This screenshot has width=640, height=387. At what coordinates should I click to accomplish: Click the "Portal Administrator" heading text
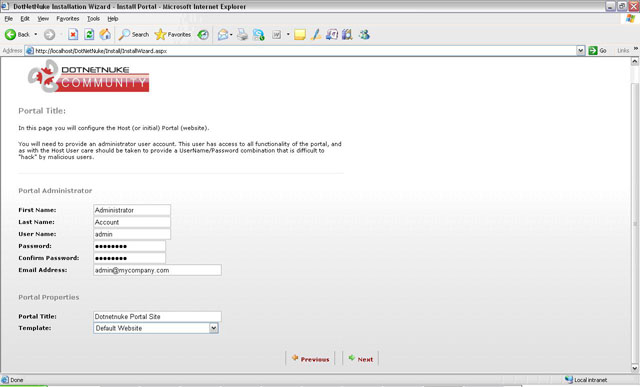tap(55, 191)
